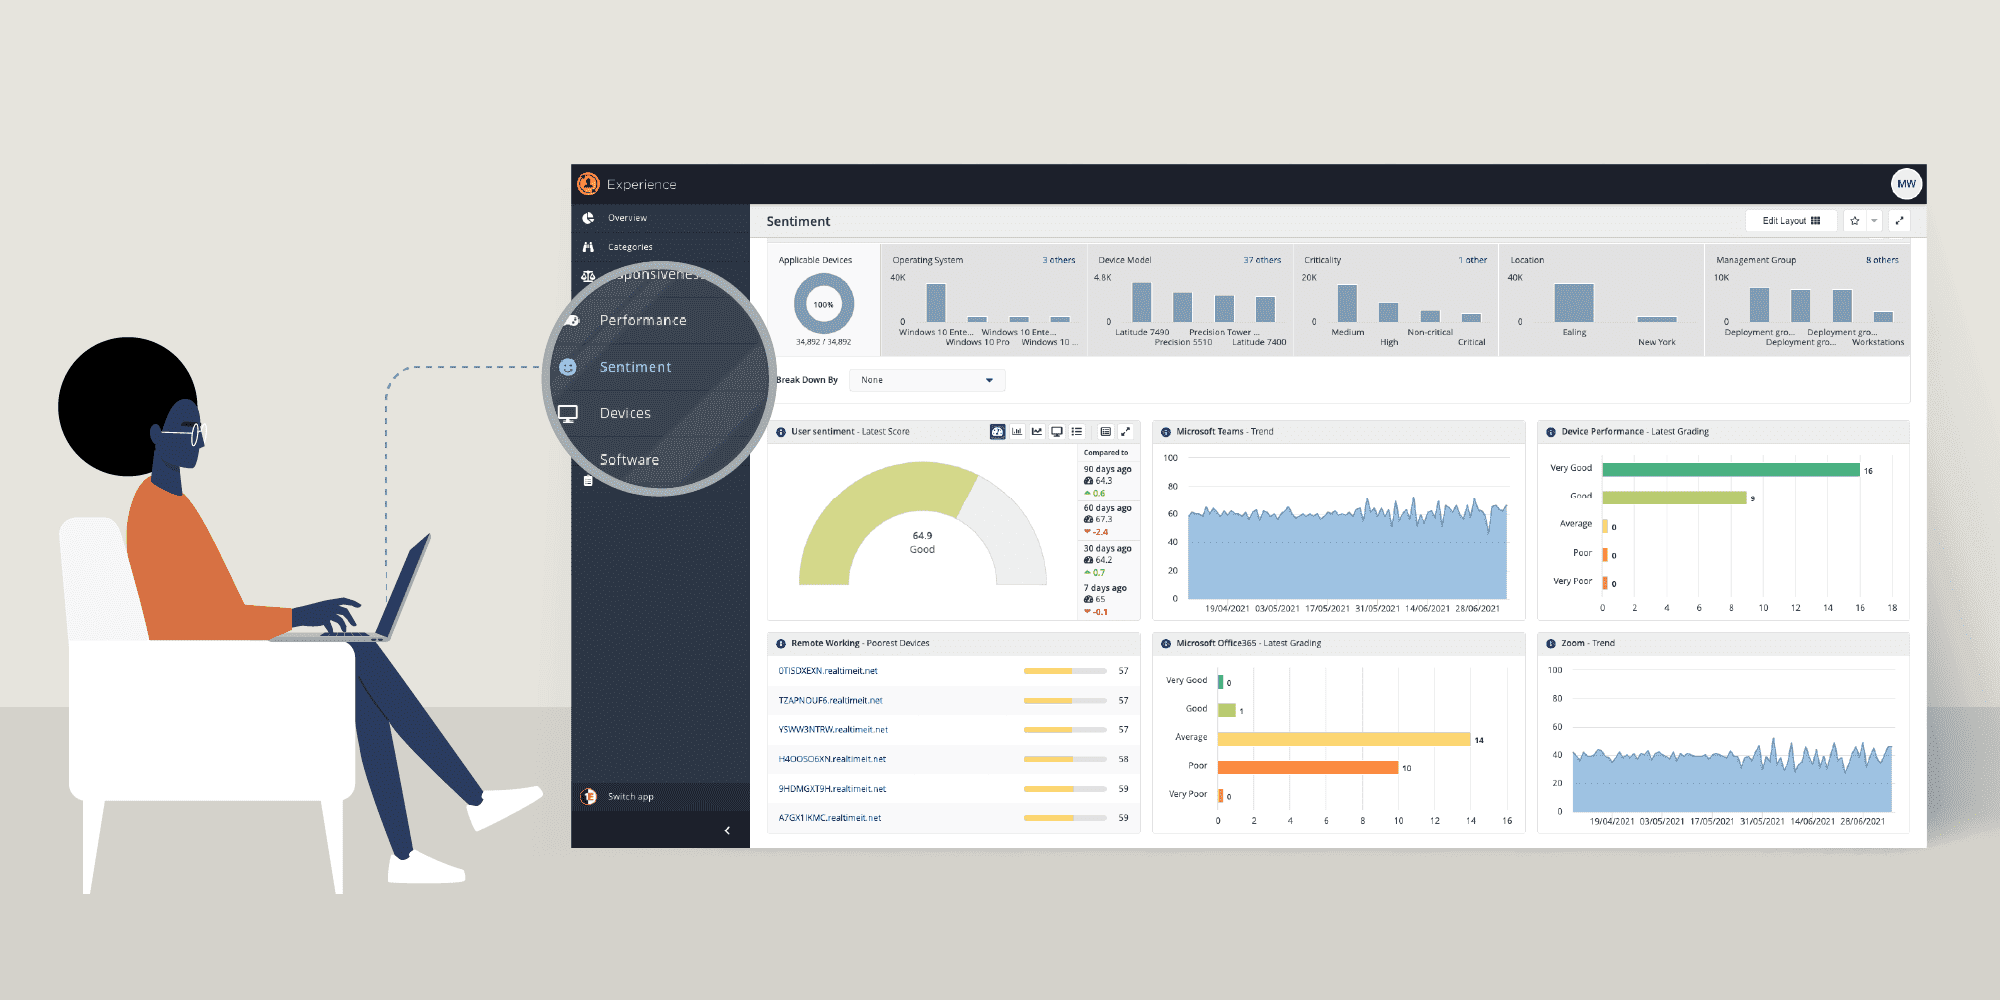Click the score bar for A7GX1KMC device
Viewport: 2000px width, 1000px height.
1065,818
